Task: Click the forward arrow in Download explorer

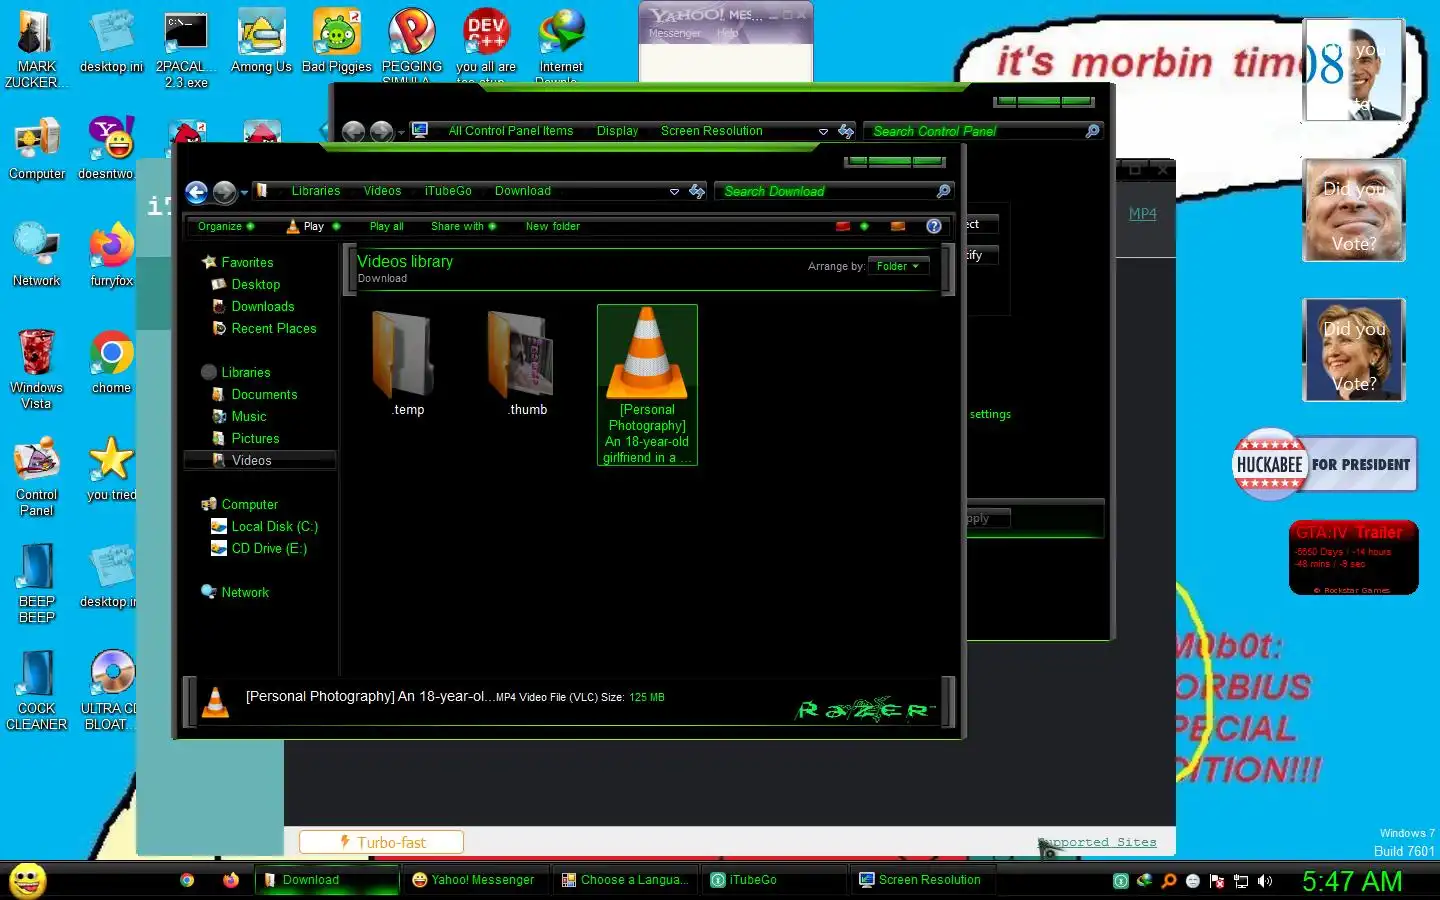Action: (x=225, y=192)
